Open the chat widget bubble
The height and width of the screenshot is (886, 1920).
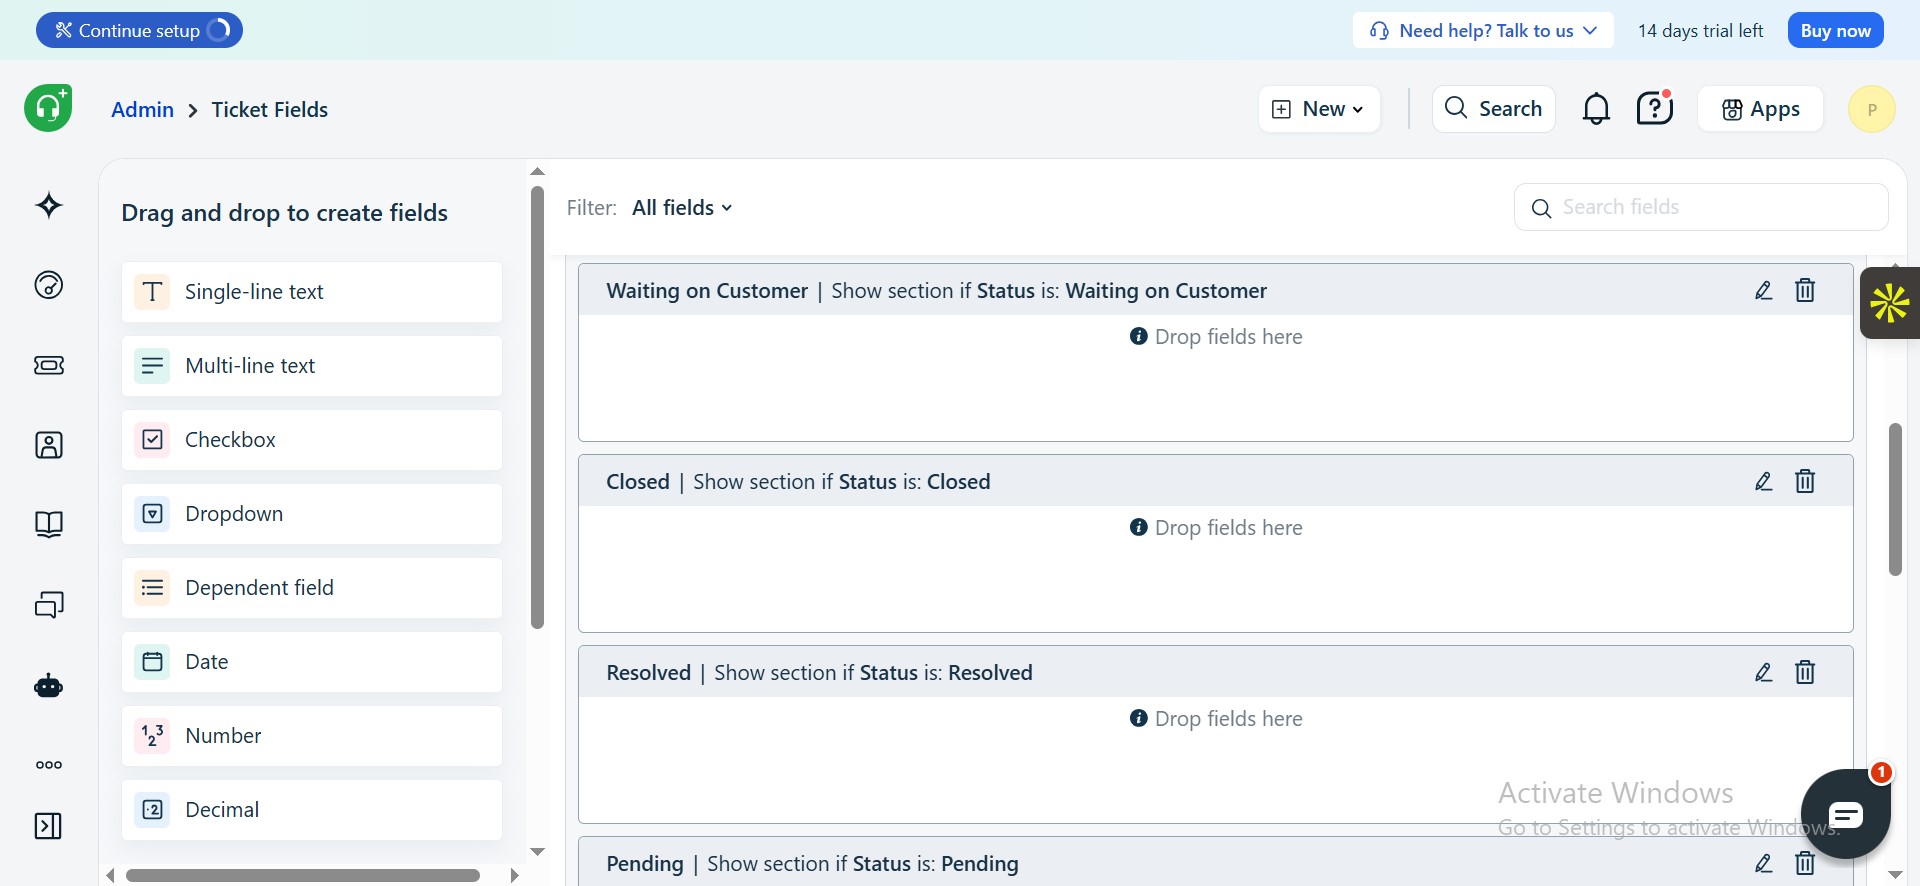1845,814
